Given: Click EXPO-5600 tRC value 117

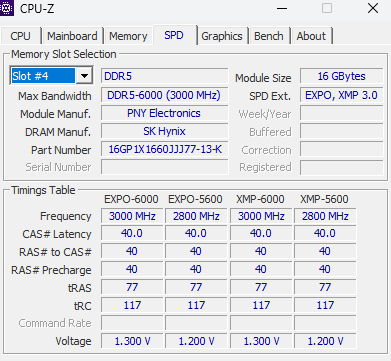Looking at the screenshot, I should coord(196,305).
